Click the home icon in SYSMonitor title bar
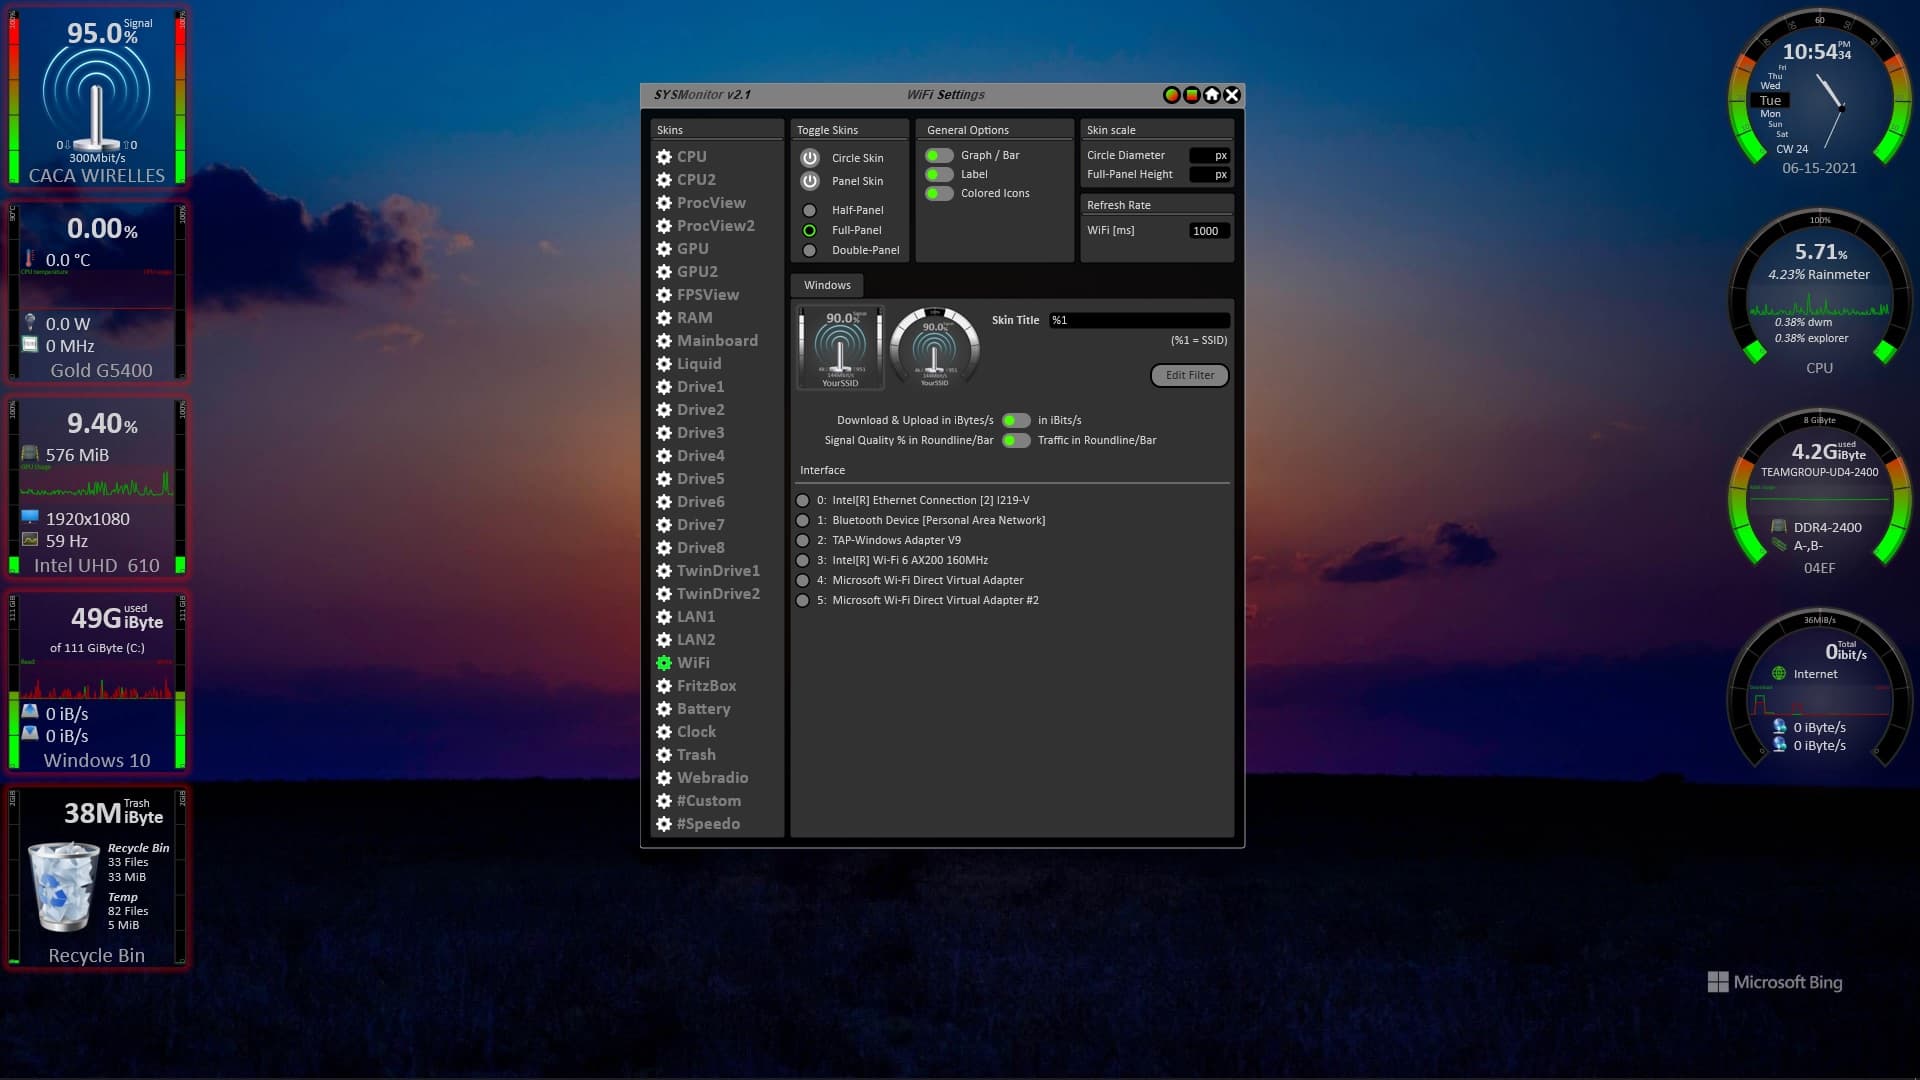Viewport: 1920px width, 1080px height. pyautogui.click(x=1212, y=95)
